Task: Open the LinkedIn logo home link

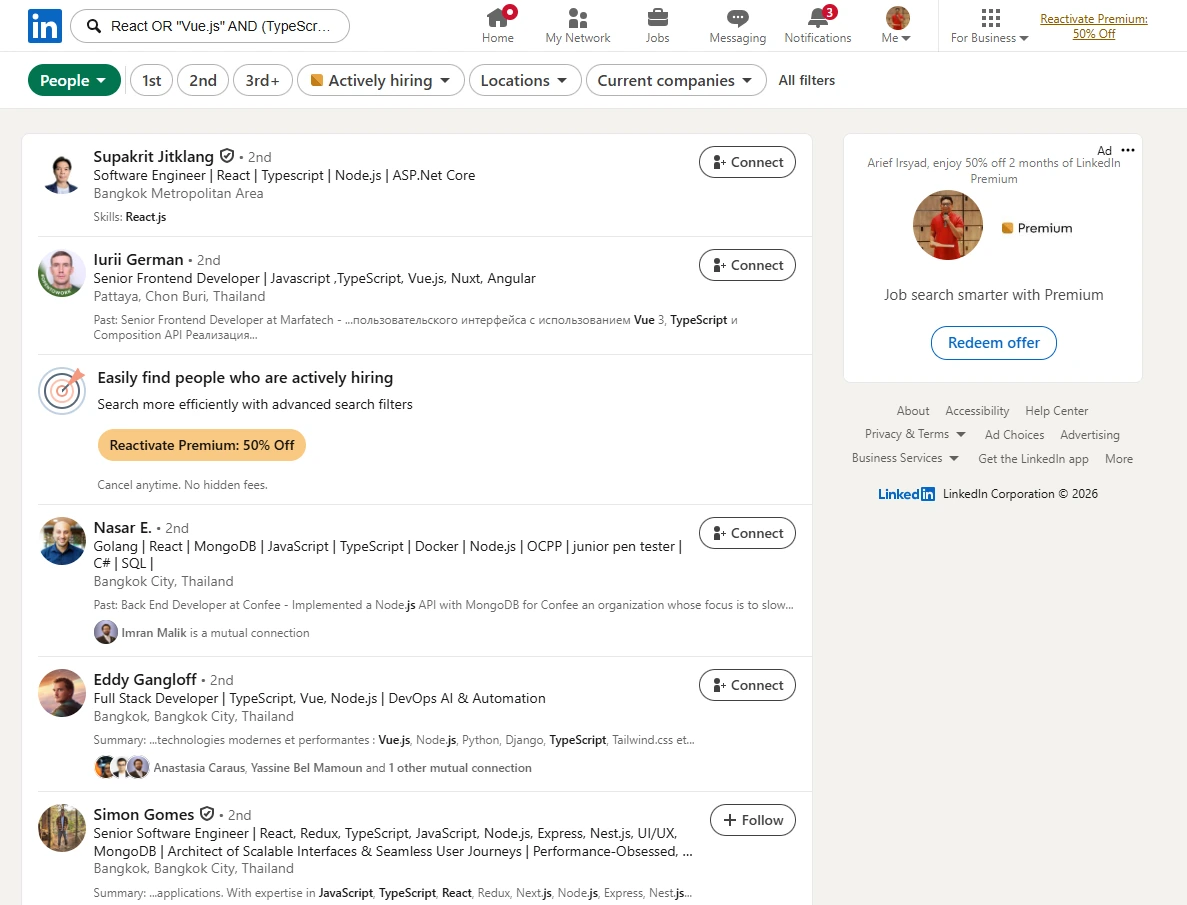Action: [45, 26]
